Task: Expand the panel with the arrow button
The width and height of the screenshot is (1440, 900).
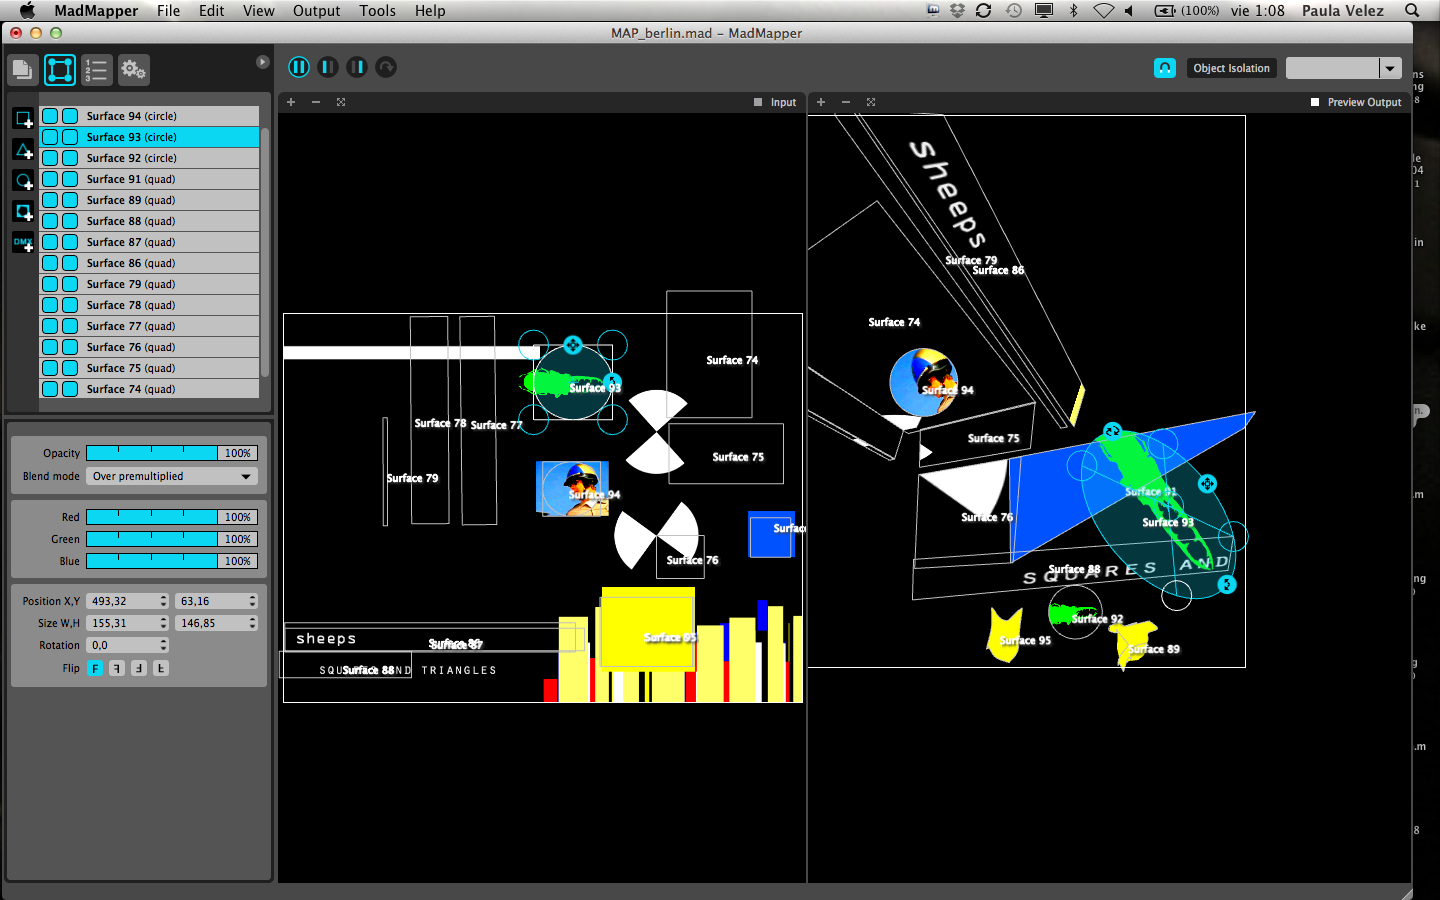Action: click(x=262, y=62)
